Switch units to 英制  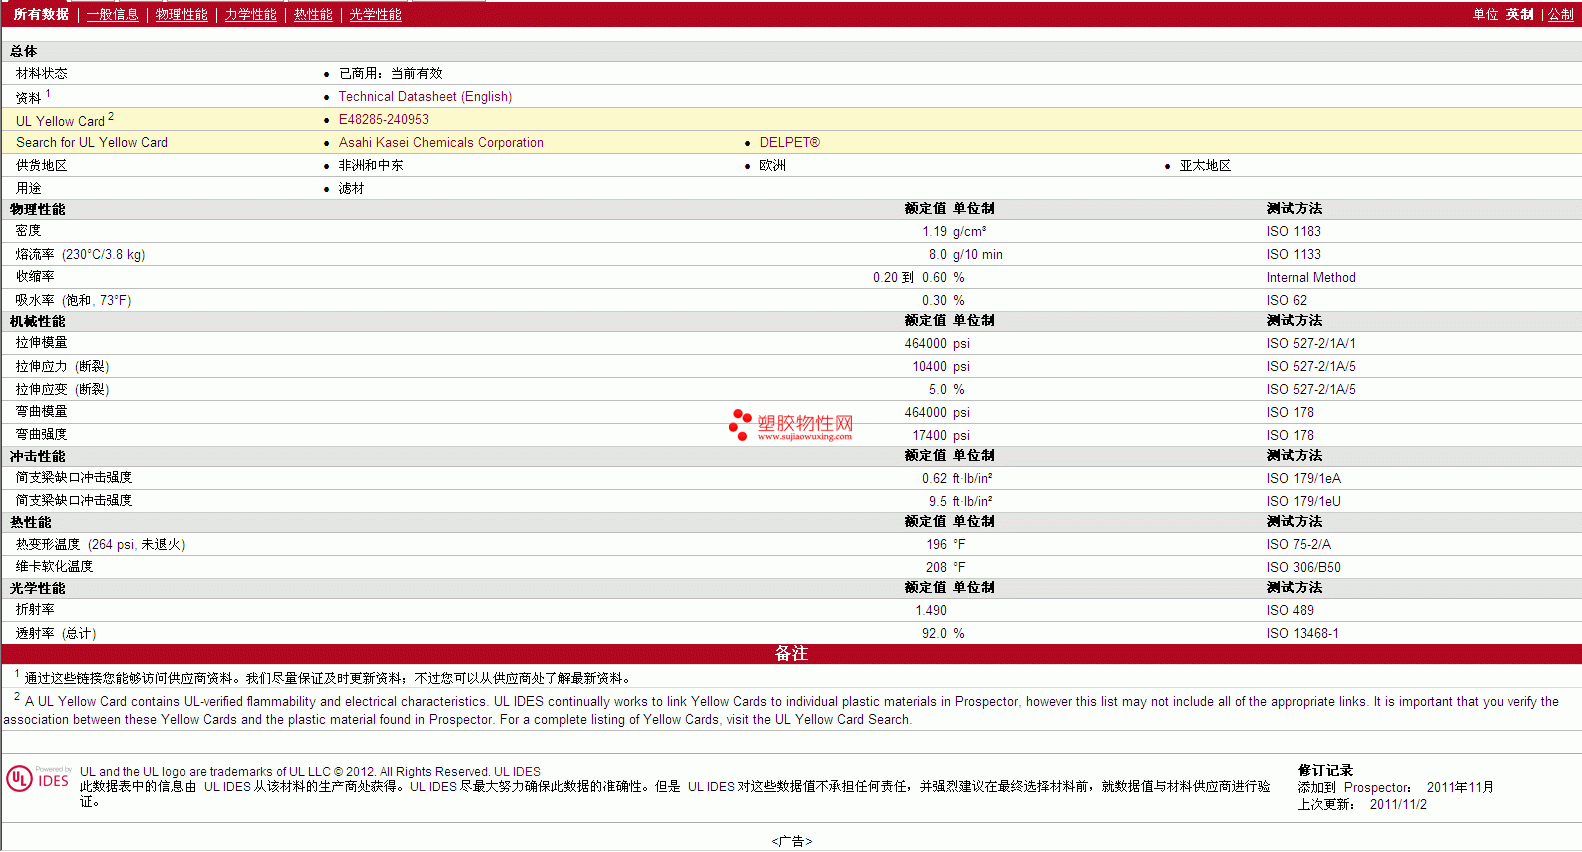[x=1520, y=14]
